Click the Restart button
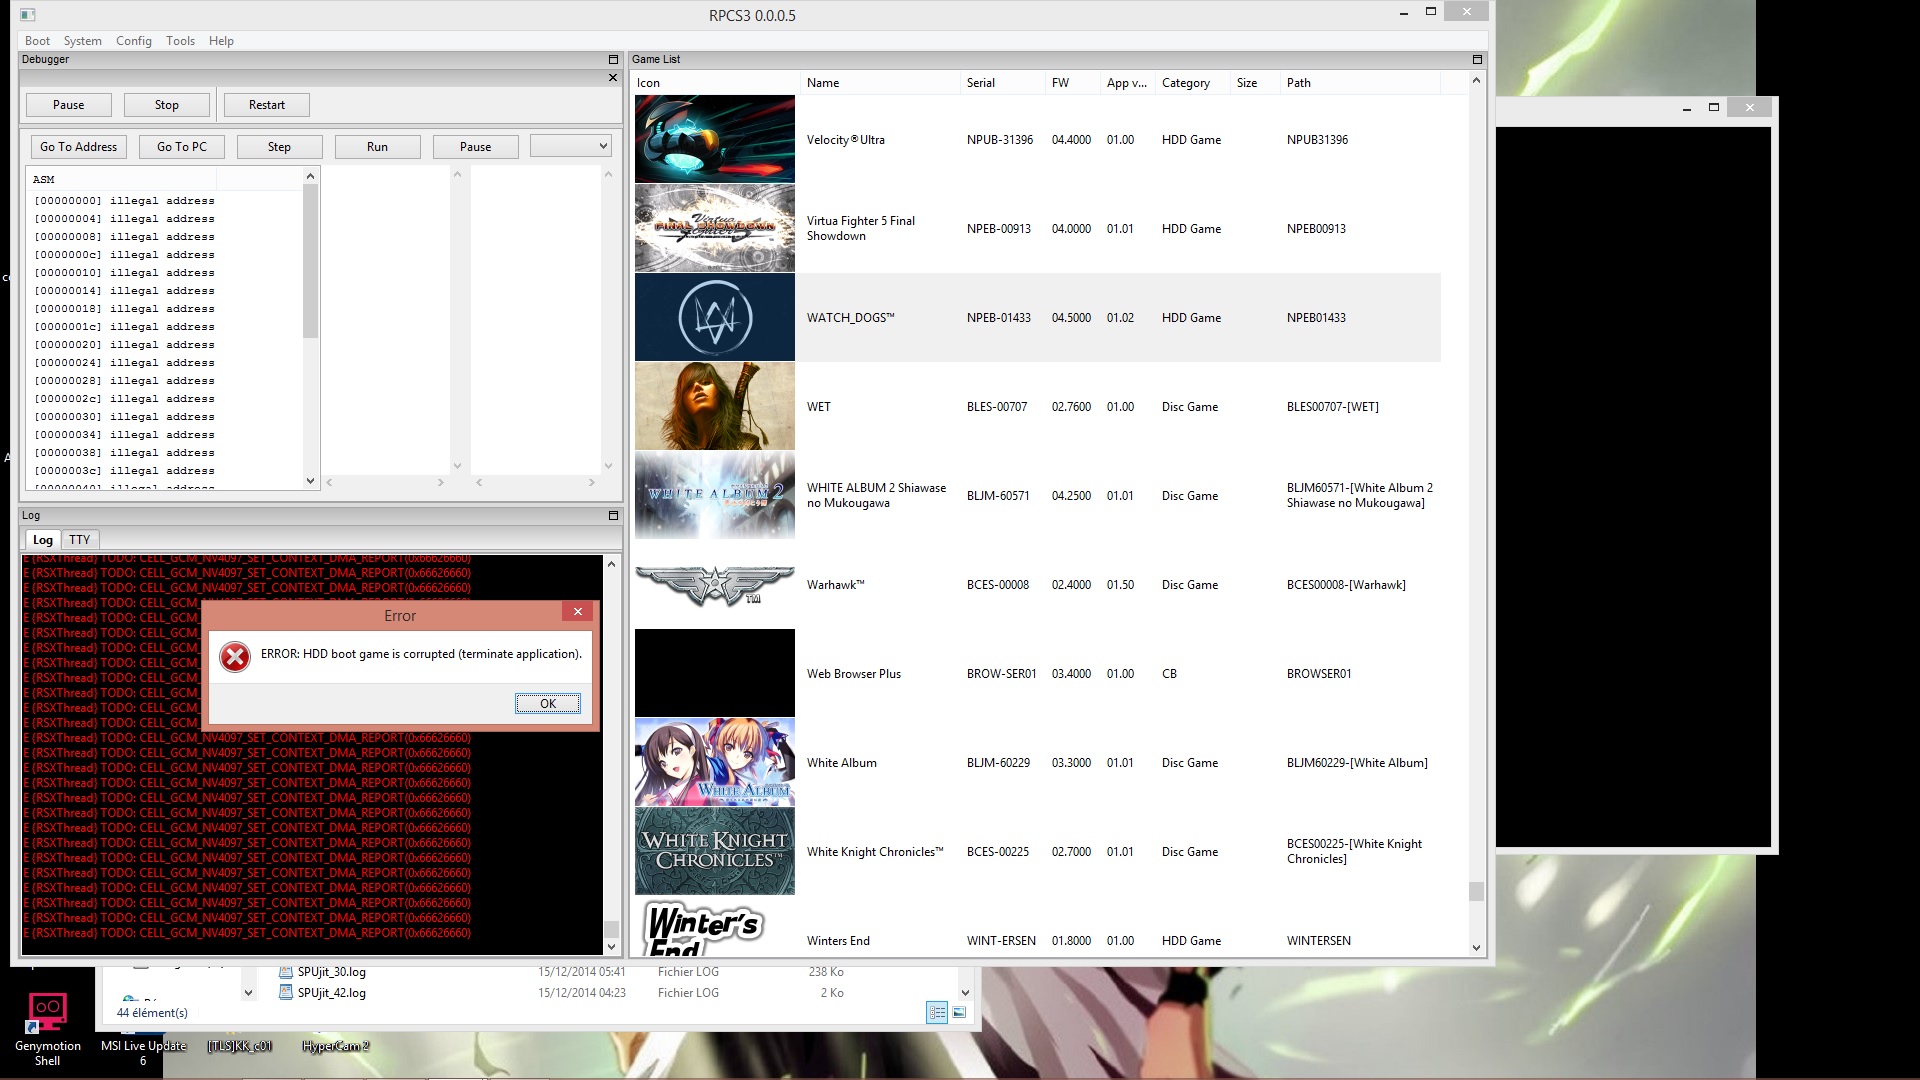The image size is (1920, 1080). 267,105
